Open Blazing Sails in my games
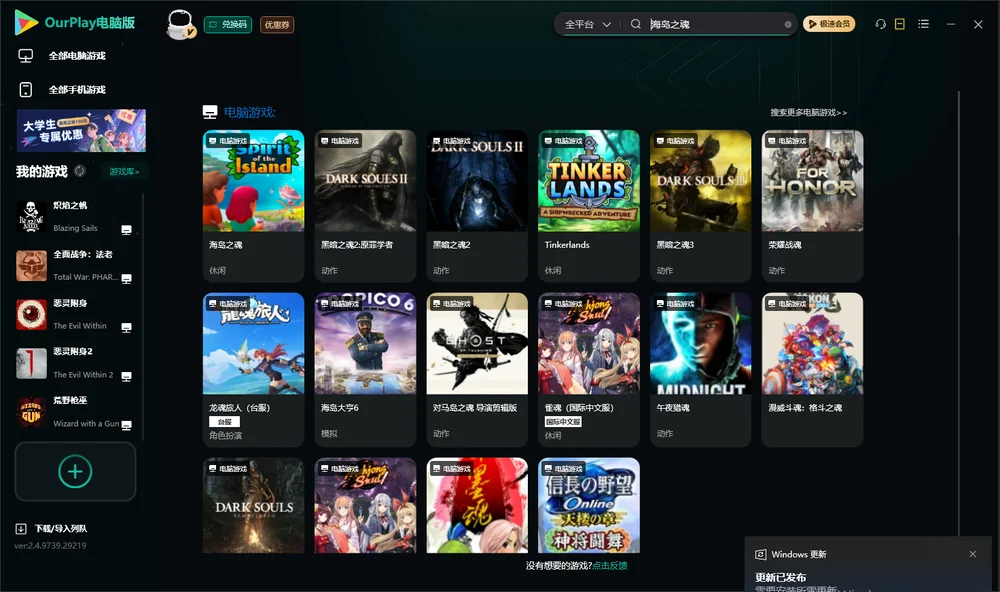 tap(75, 216)
